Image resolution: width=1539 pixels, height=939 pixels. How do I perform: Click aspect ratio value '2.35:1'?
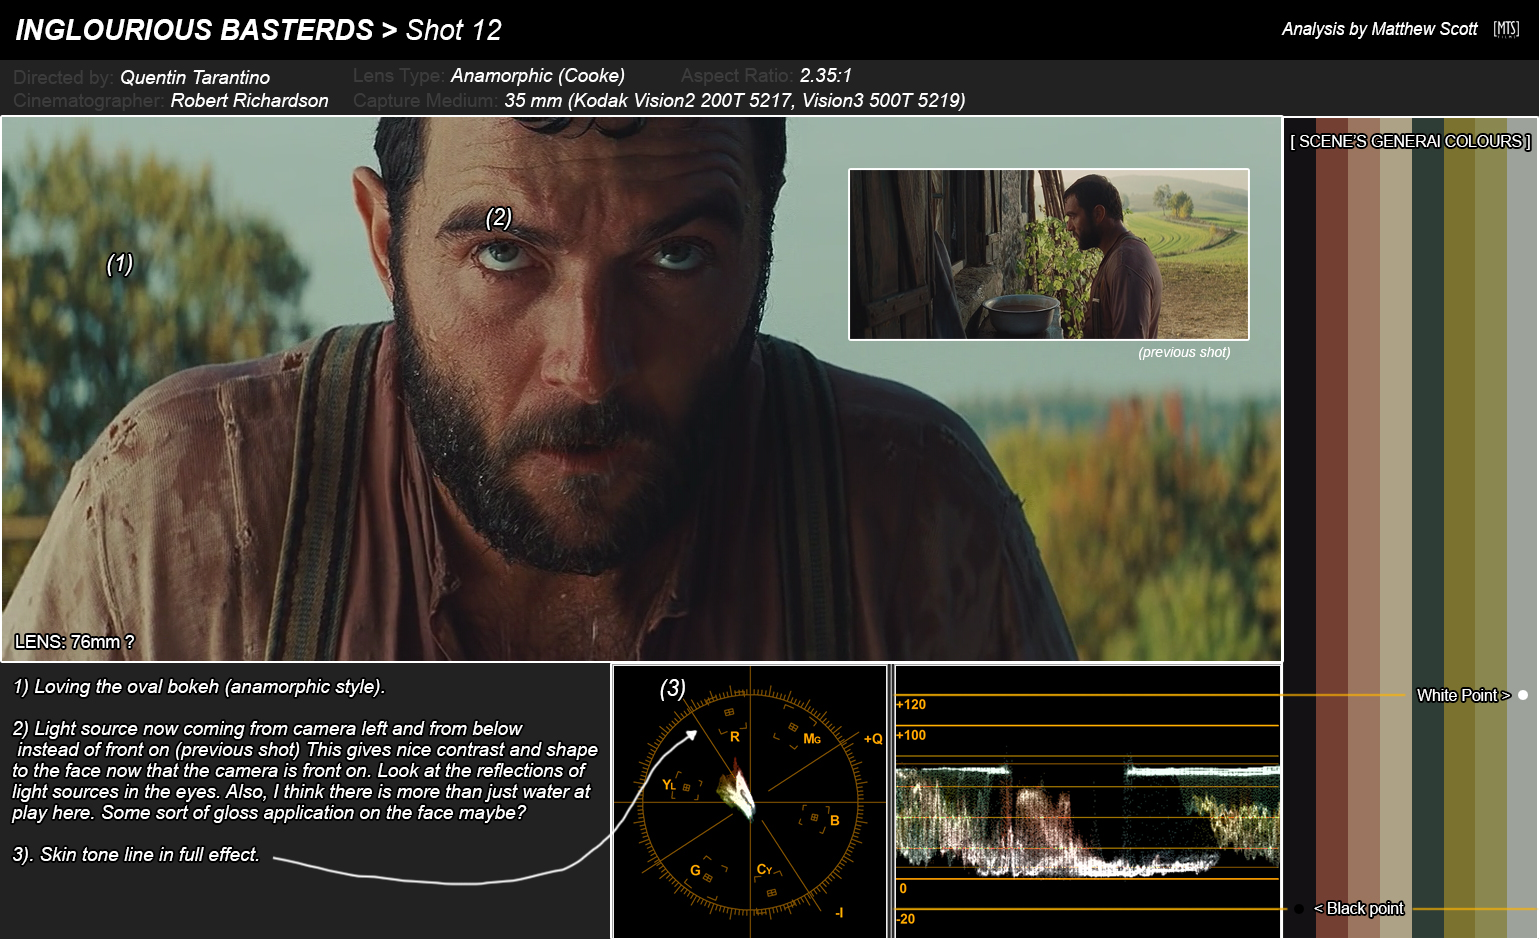coord(826,75)
